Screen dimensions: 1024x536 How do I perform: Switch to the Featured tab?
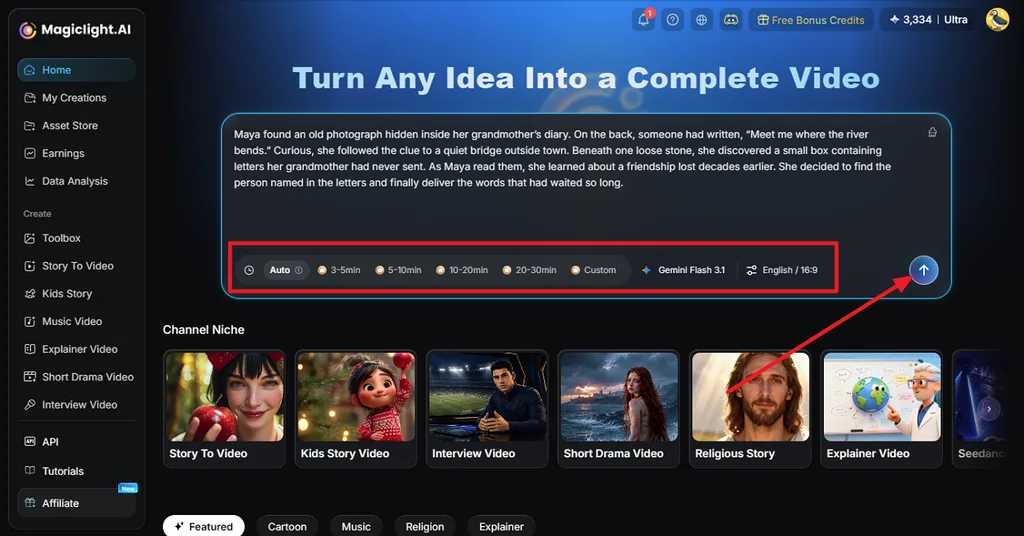click(x=204, y=526)
